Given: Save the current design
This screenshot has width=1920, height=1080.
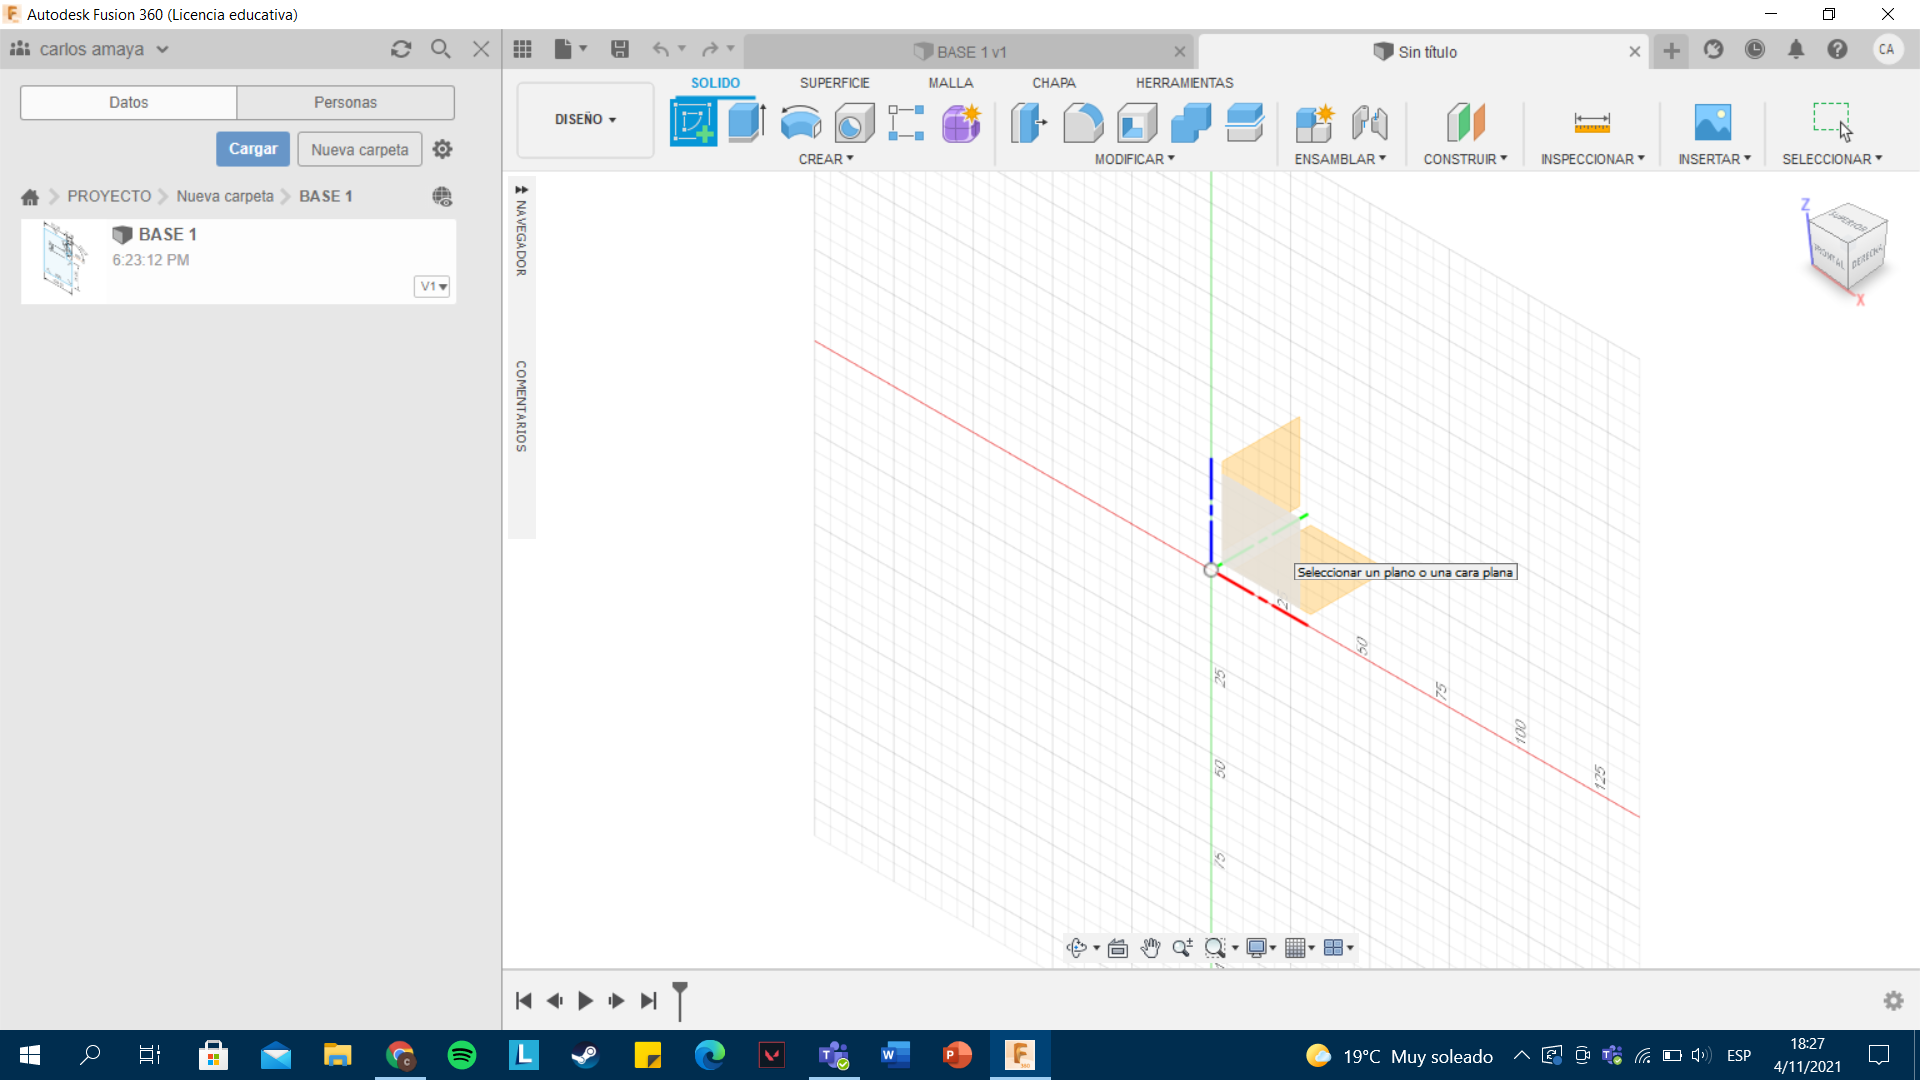Looking at the screenshot, I should [x=620, y=49].
